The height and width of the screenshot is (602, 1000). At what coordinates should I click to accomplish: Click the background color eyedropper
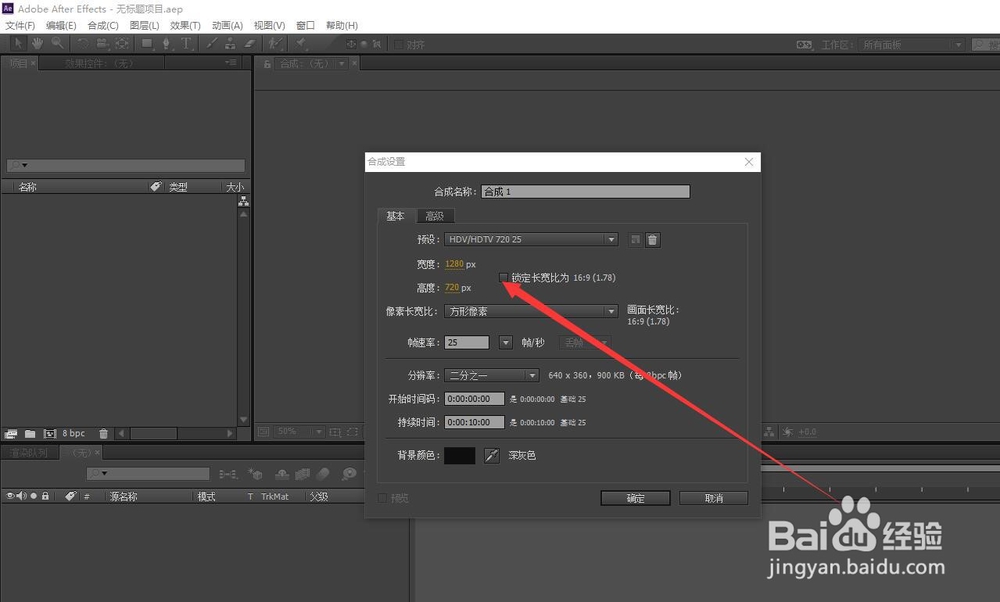click(492, 455)
